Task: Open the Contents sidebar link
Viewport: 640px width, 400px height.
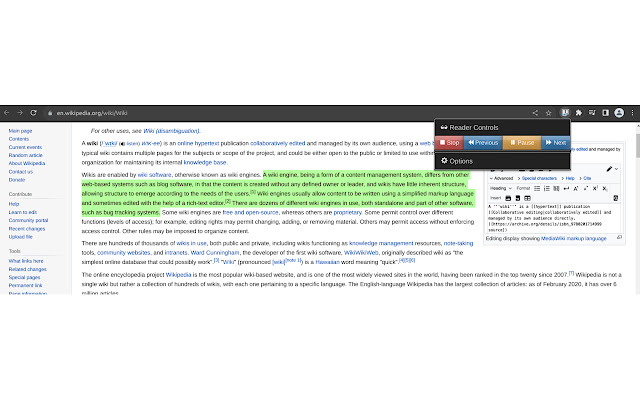Action: [19, 139]
